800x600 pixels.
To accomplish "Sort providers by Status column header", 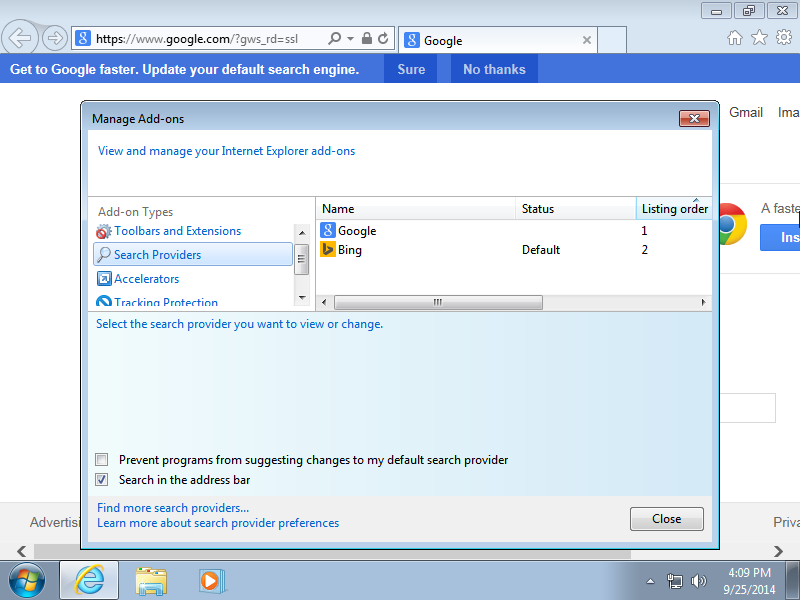I will (x=576, y=209).
